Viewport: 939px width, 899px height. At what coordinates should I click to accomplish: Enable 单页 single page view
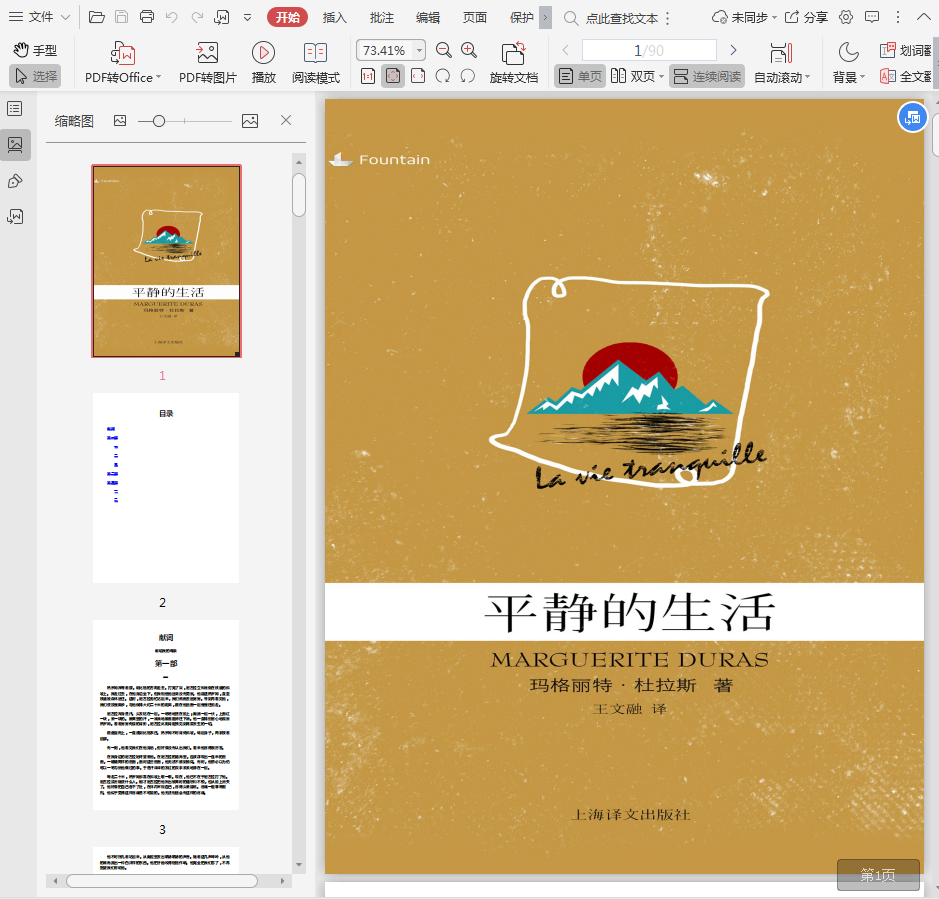580,76
